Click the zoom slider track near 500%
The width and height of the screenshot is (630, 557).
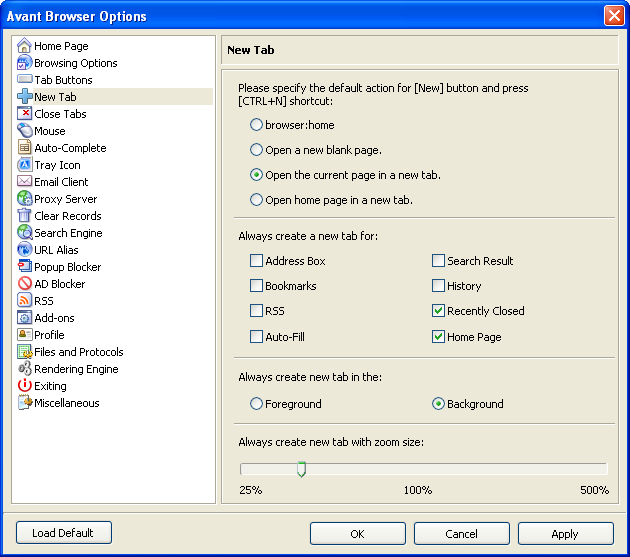click(601, 469)
